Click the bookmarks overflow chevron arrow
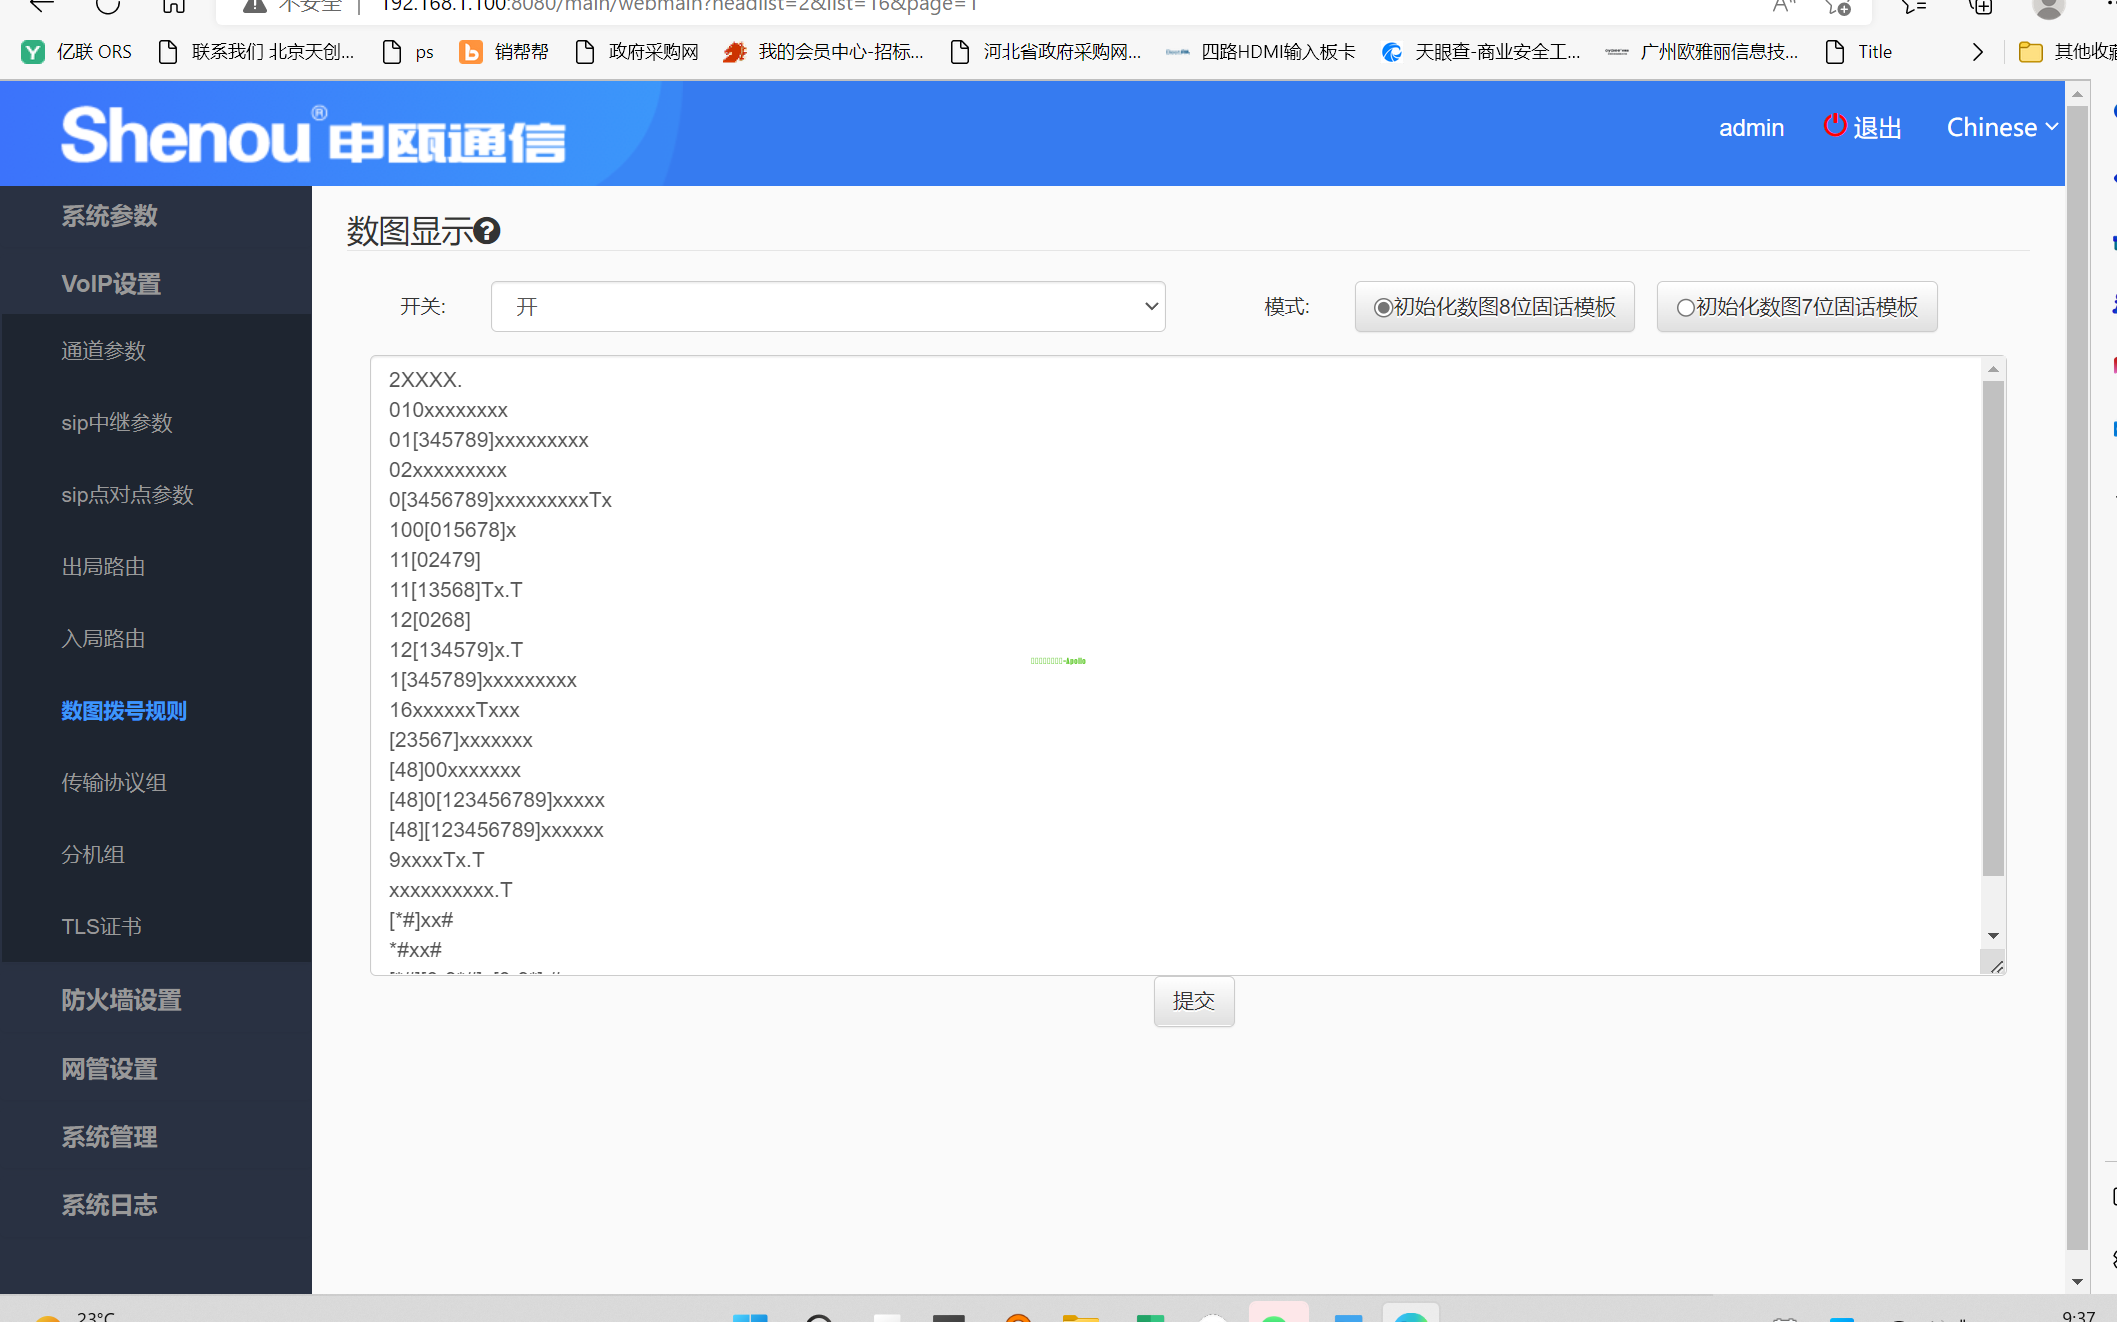The width and height of the screenshot is (2117, 1322). click(x=1977, y=52)
